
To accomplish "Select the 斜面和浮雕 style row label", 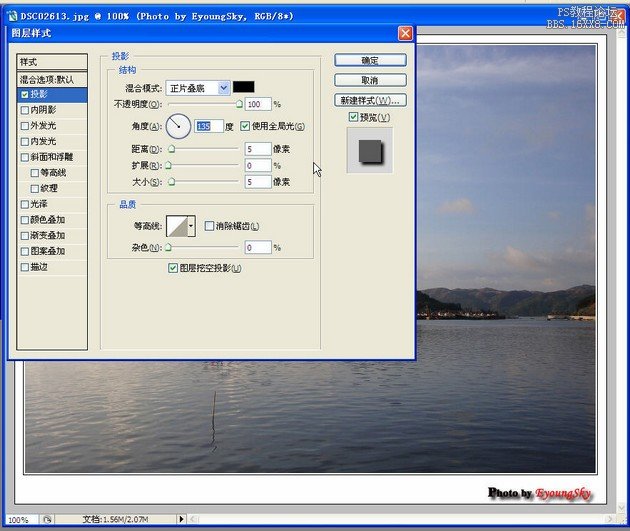I will click(52, 157).
